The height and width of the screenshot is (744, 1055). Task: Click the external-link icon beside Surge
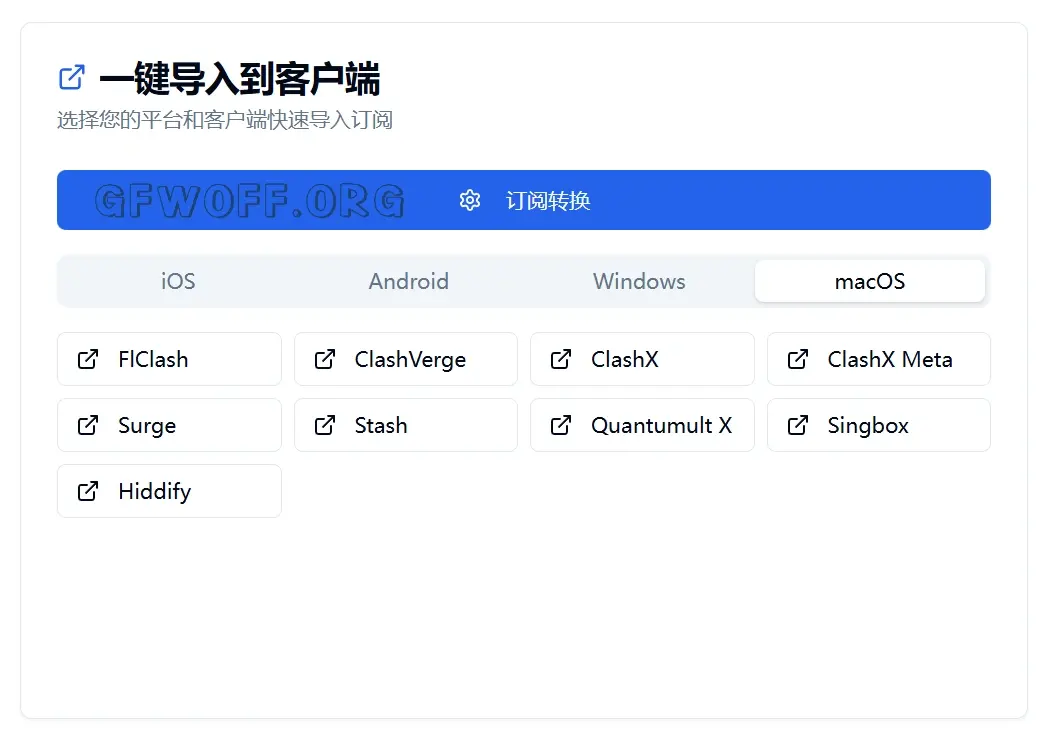coord(88,425)
